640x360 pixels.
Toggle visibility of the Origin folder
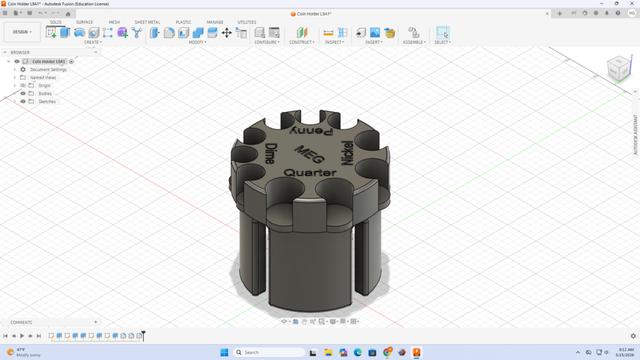(x=23, y=85)
